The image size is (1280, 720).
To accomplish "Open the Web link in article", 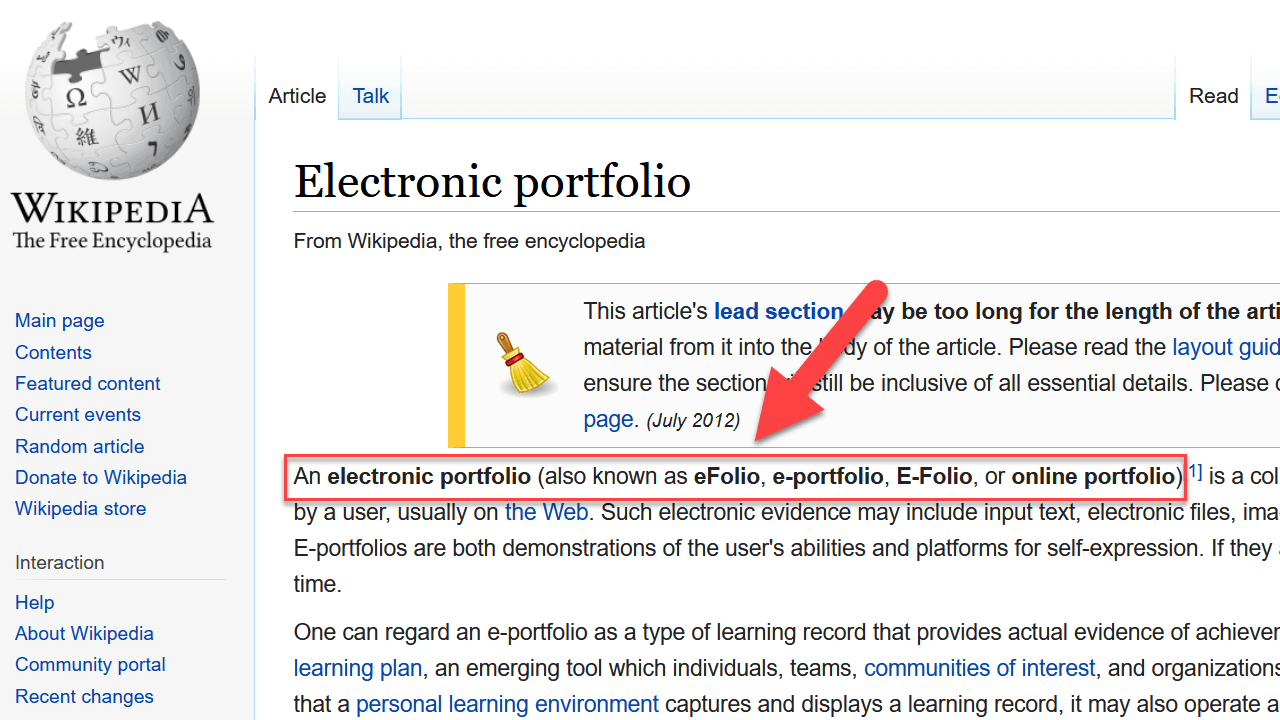I will 546,513.
